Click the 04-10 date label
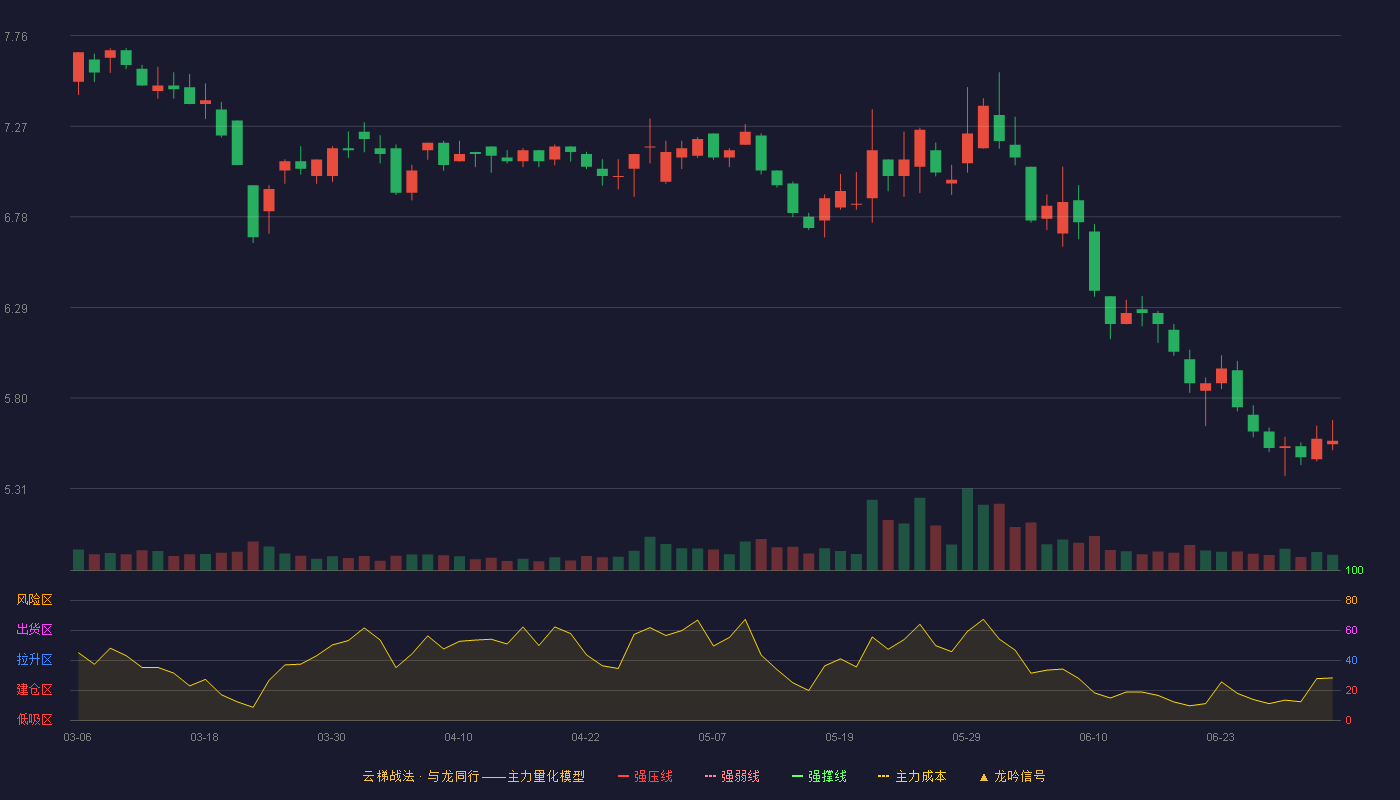The image size is (1400, 800). click(458, 737)
